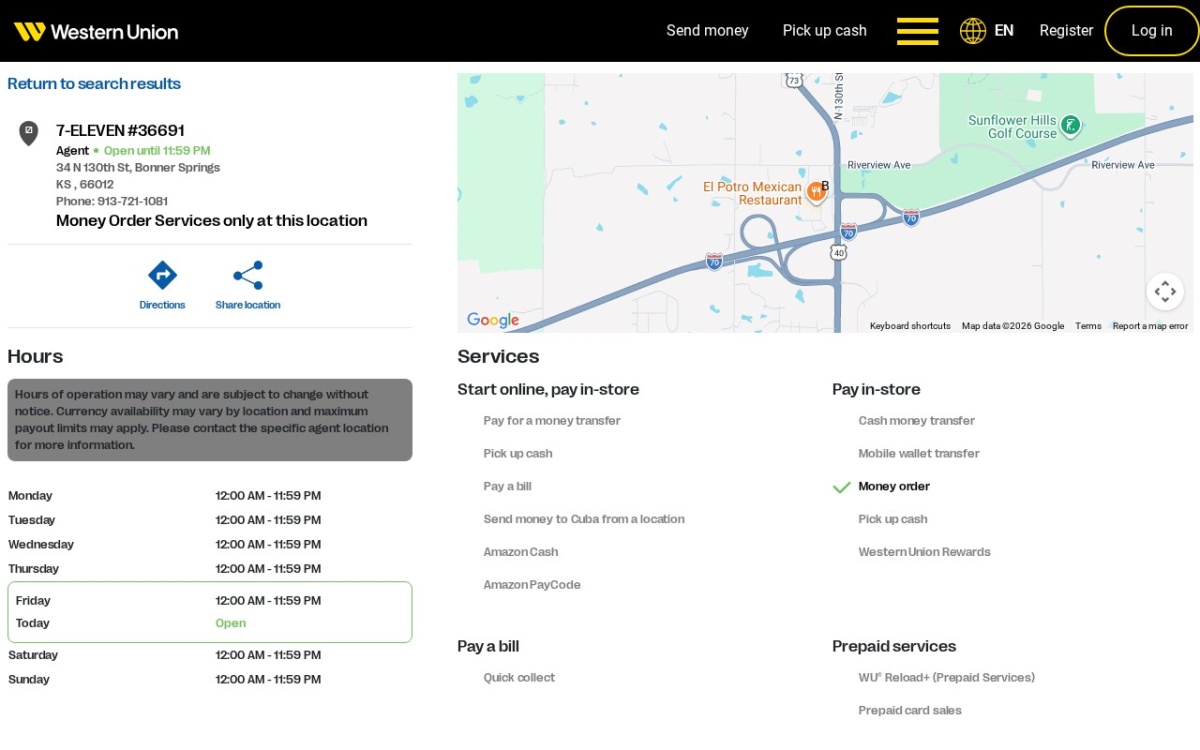The width and height of the screenshot is (1200, 750).
Task: Click 'Map data ©2026 Google' text
Action: (x=1013, y=326)
